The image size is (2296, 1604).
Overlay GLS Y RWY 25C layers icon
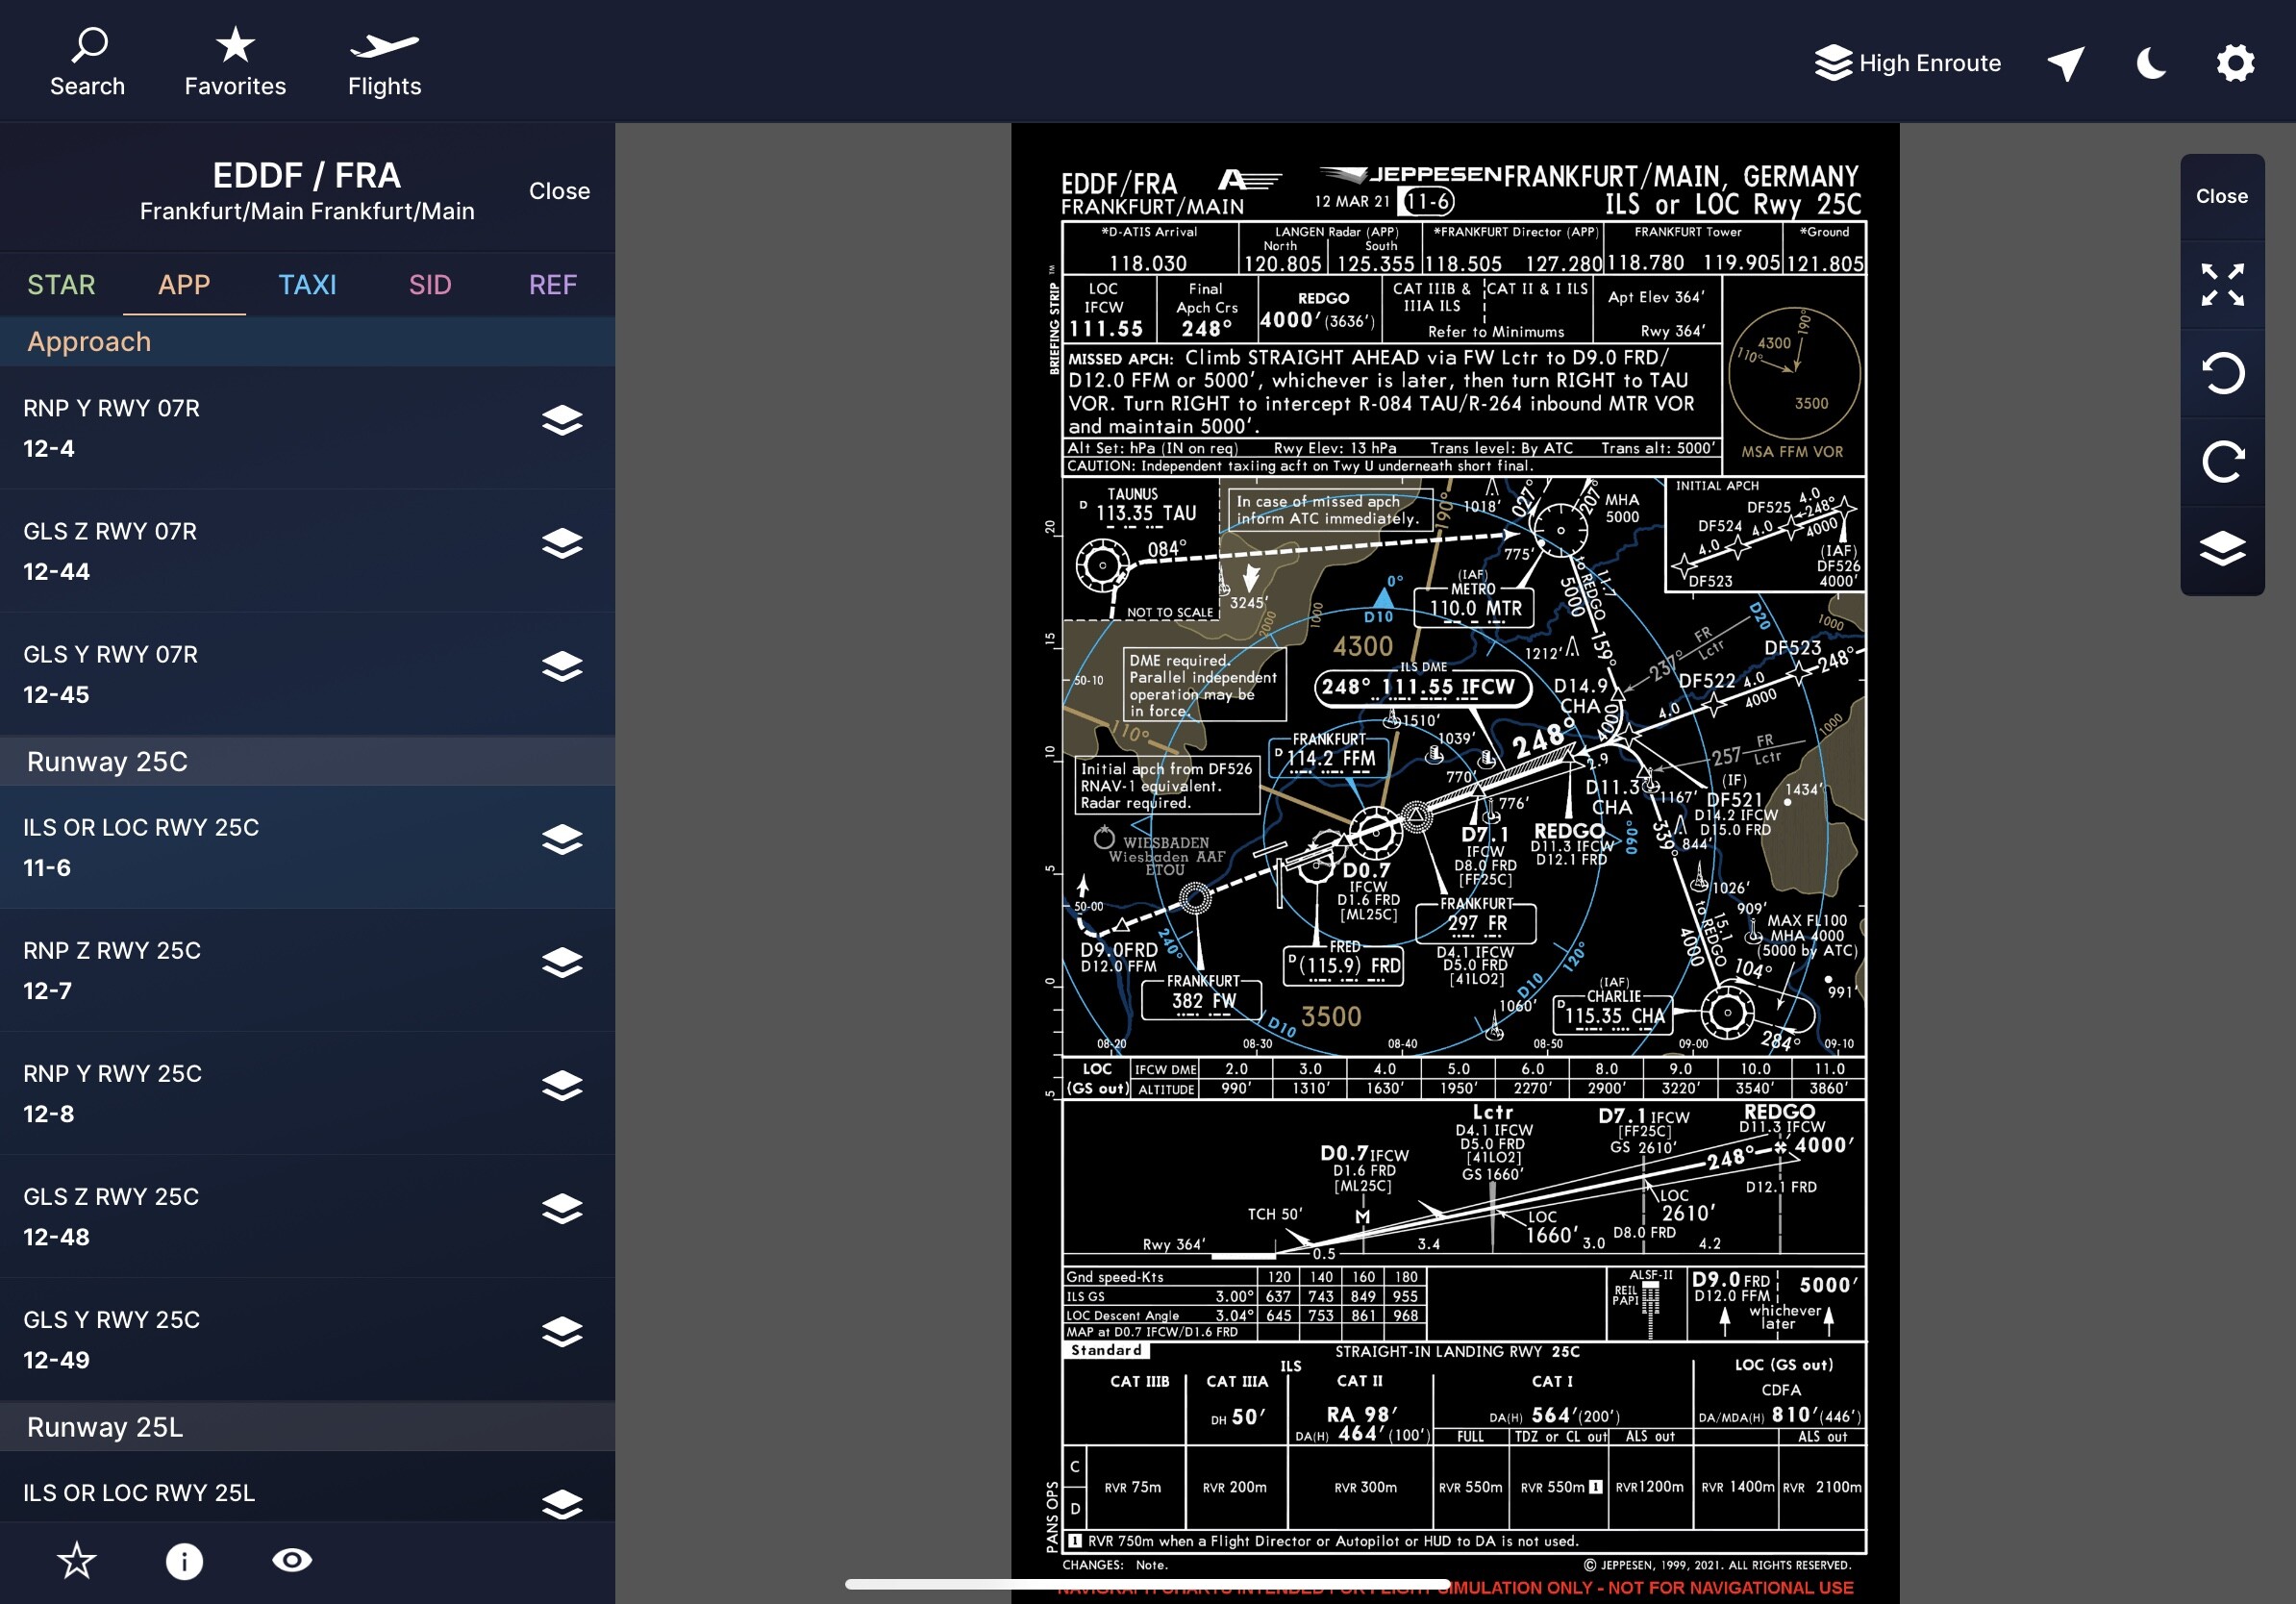(x=562, y=1332)
